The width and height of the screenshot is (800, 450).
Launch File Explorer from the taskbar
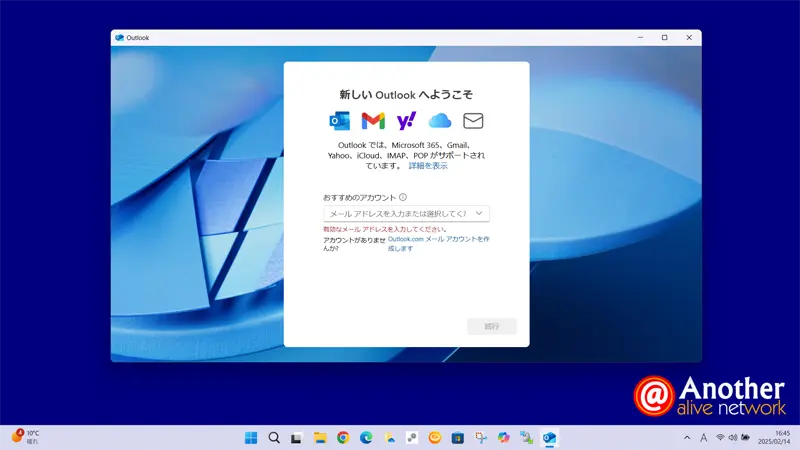coord(320,438)
